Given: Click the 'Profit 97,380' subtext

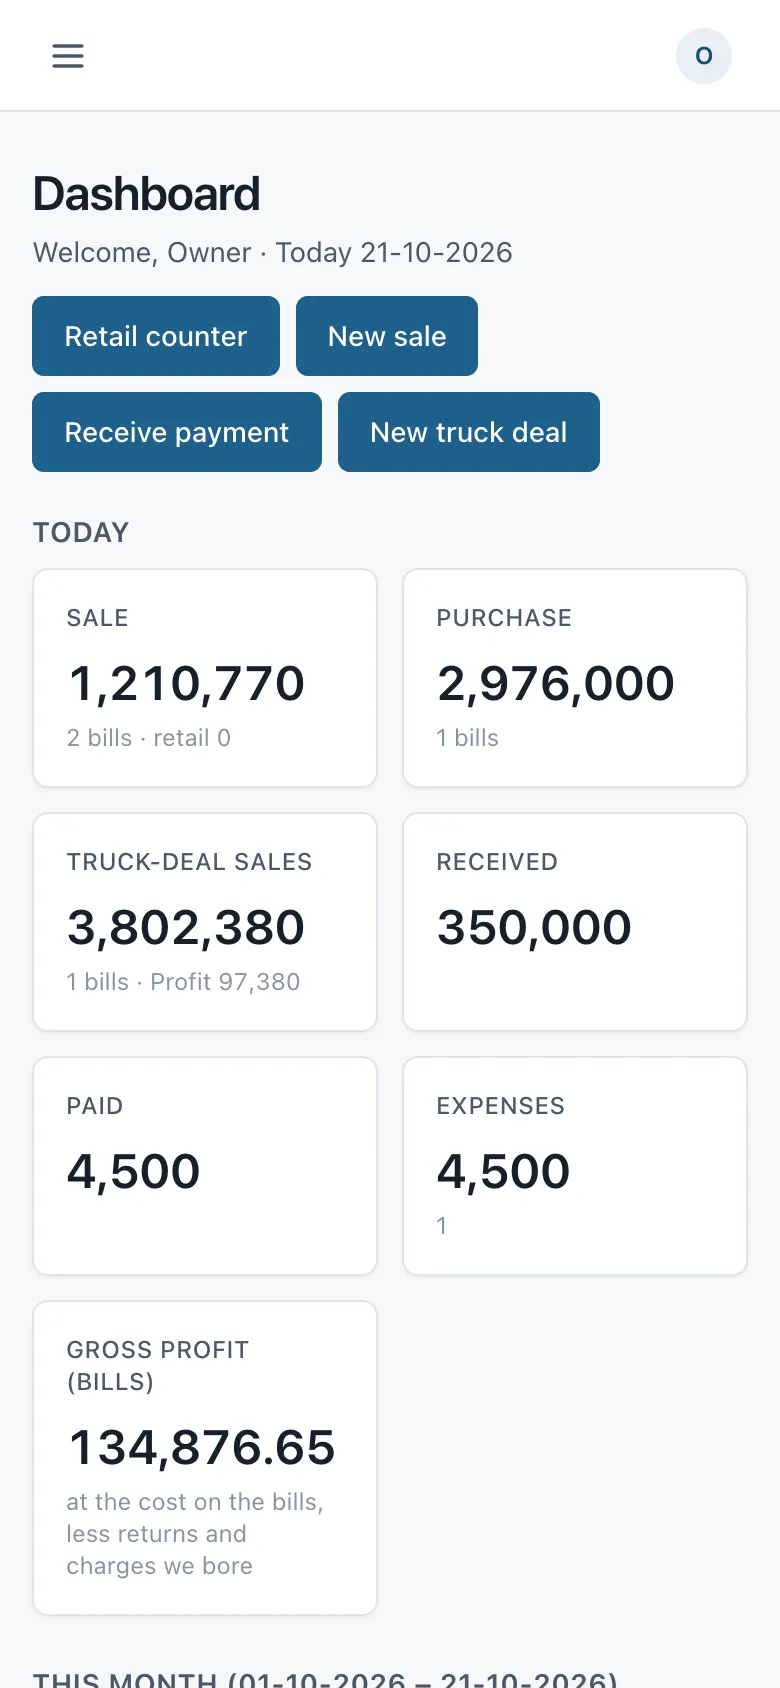Looking at the screenshot, I should point(225,982).
